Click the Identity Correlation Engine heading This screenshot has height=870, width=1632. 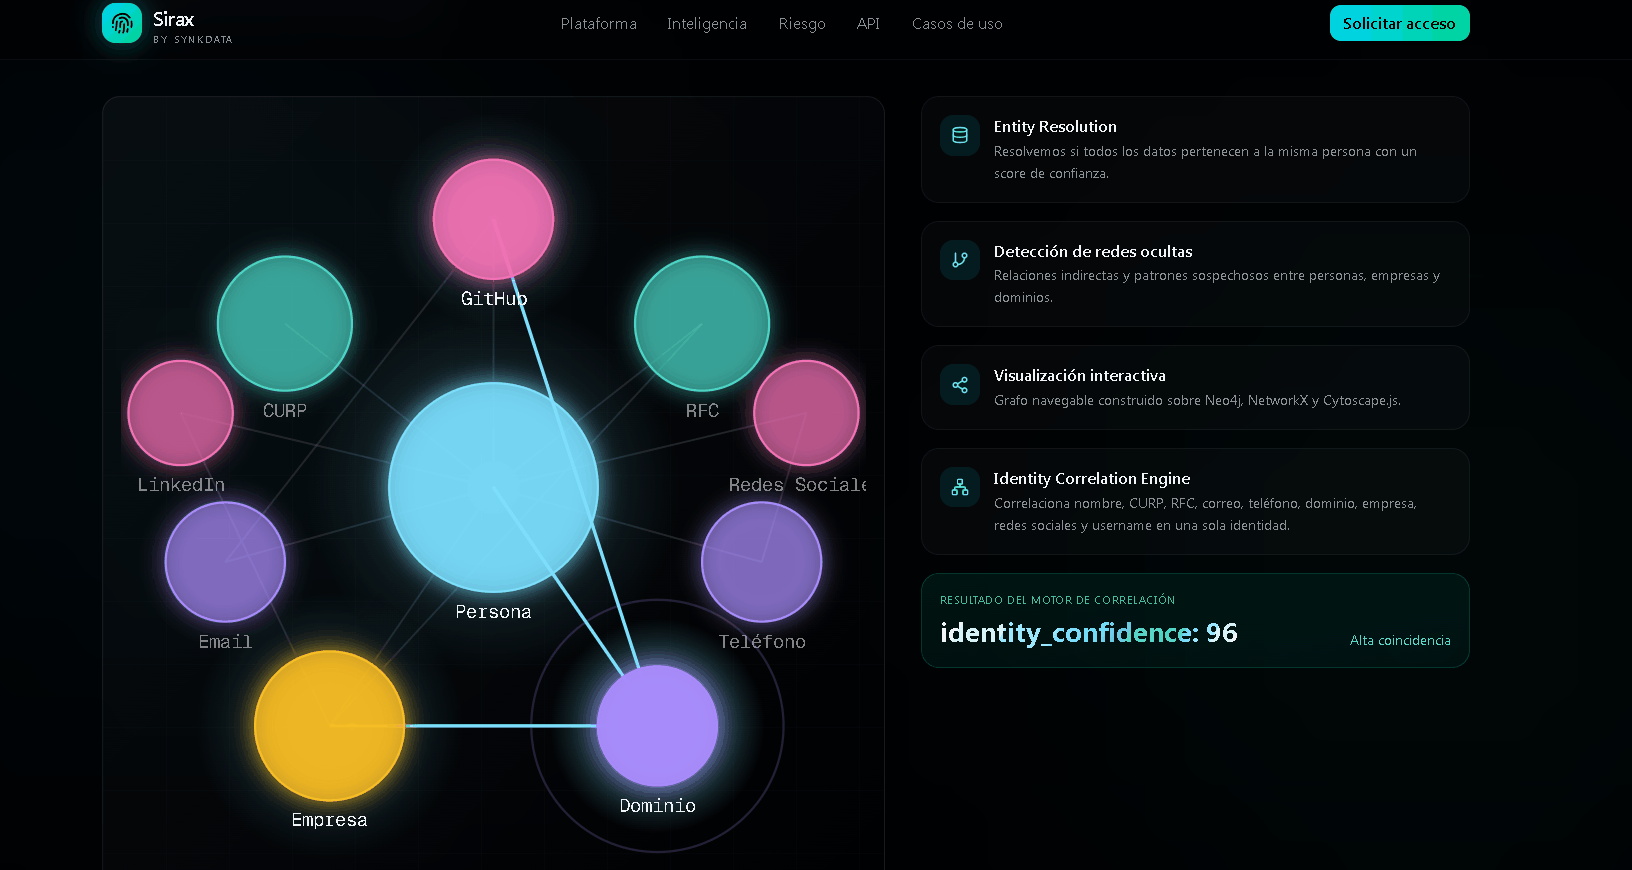point(1092,479)
